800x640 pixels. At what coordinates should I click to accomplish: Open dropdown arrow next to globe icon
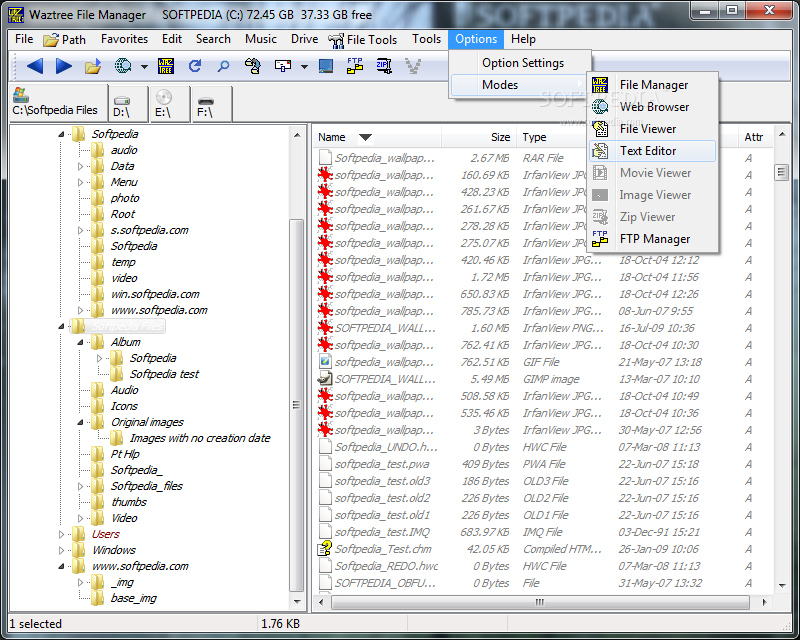(x=144, y=67)
